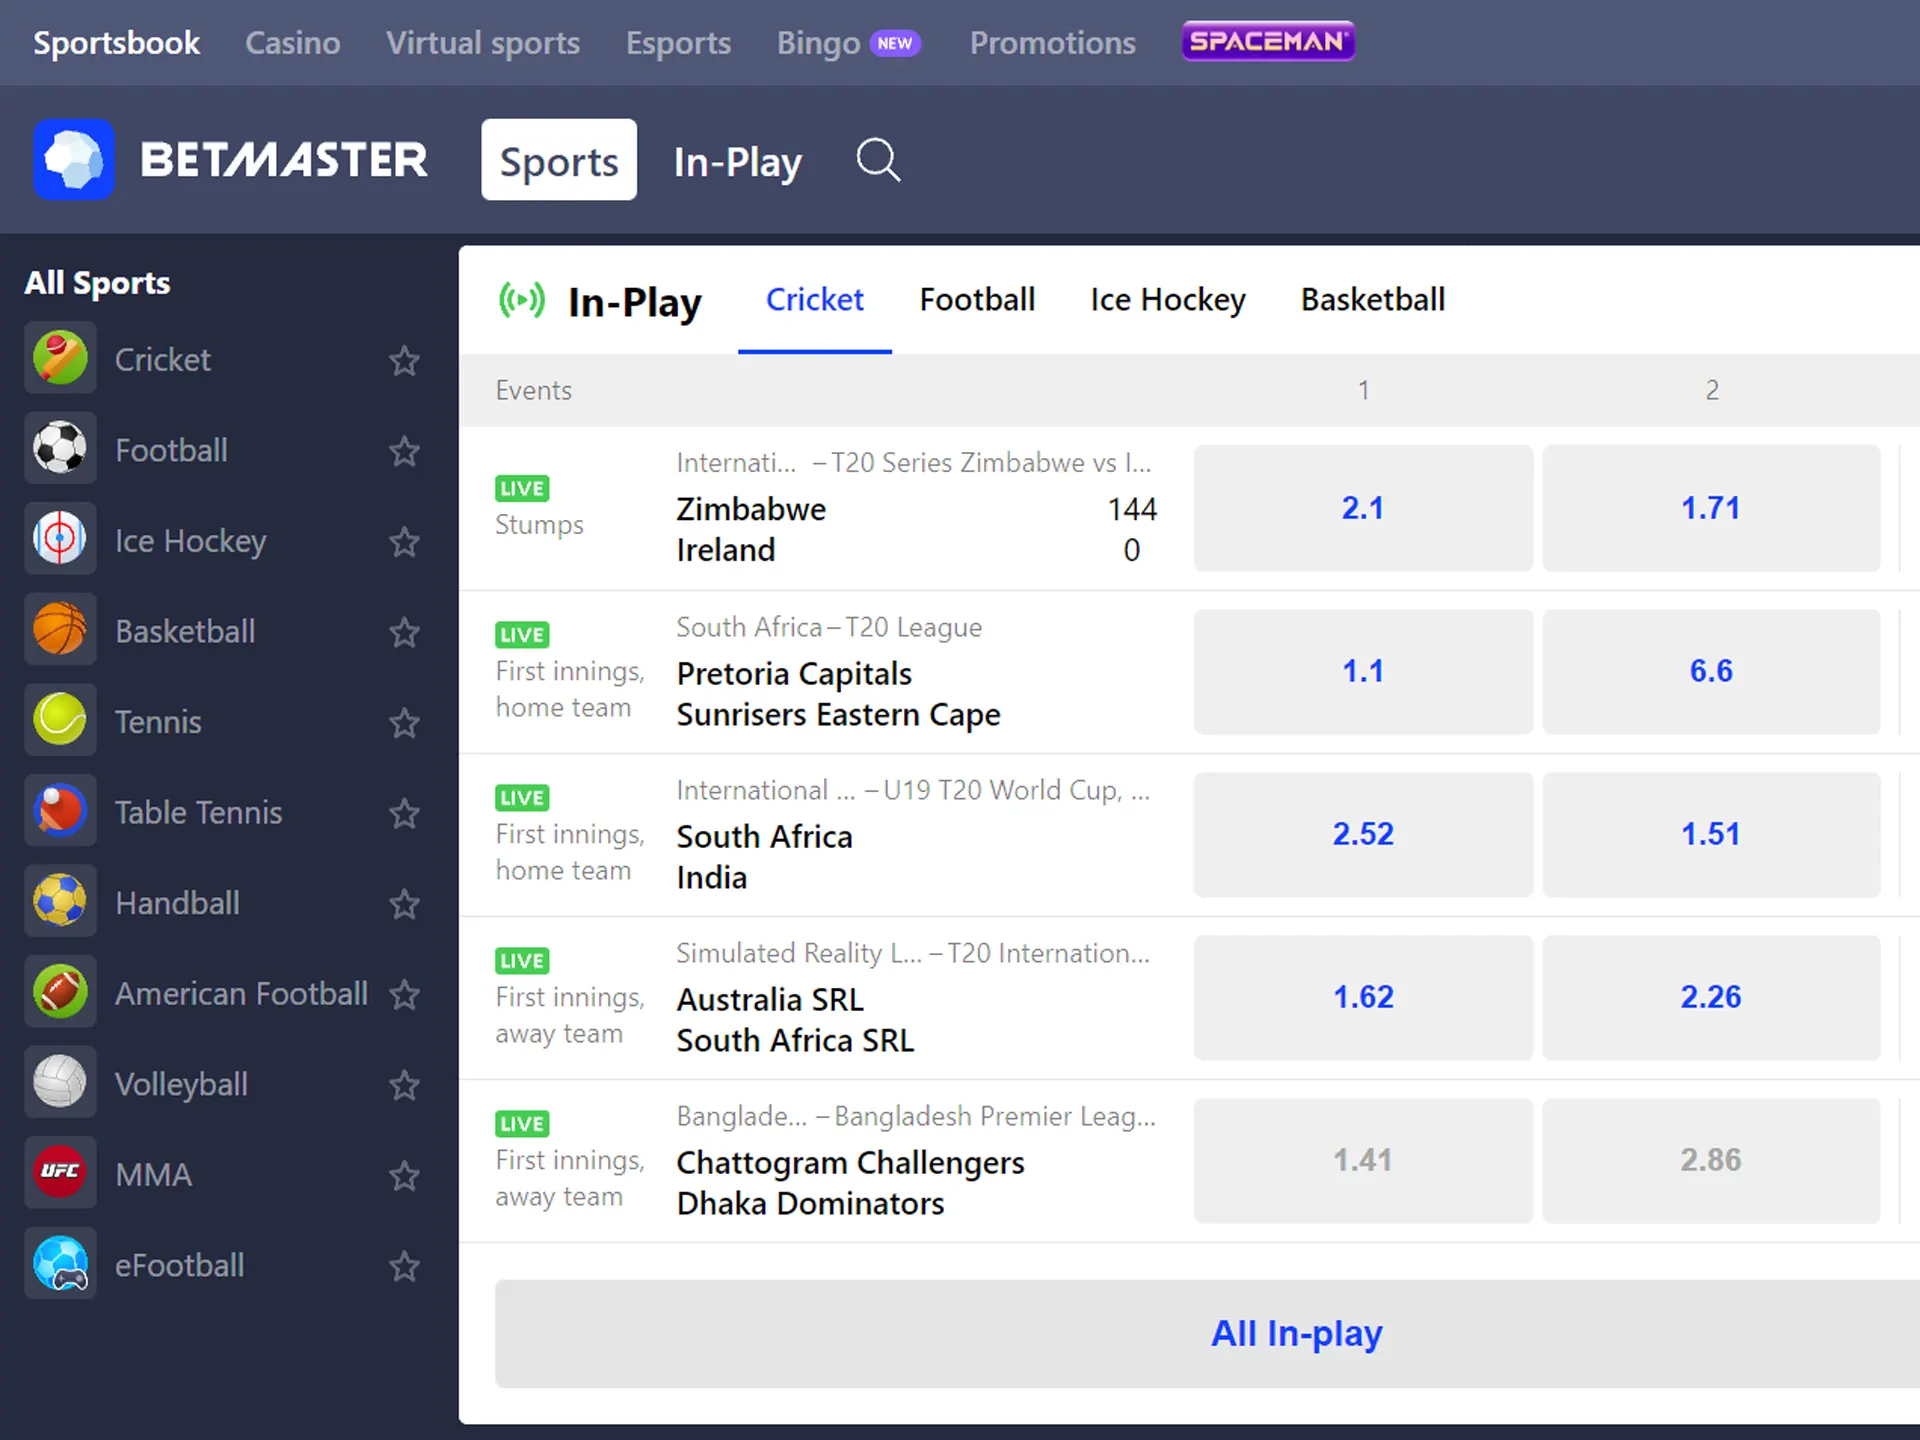1920x1440 pixels.
Task: Favorite American Football with its star
Action: pos(404,995)
